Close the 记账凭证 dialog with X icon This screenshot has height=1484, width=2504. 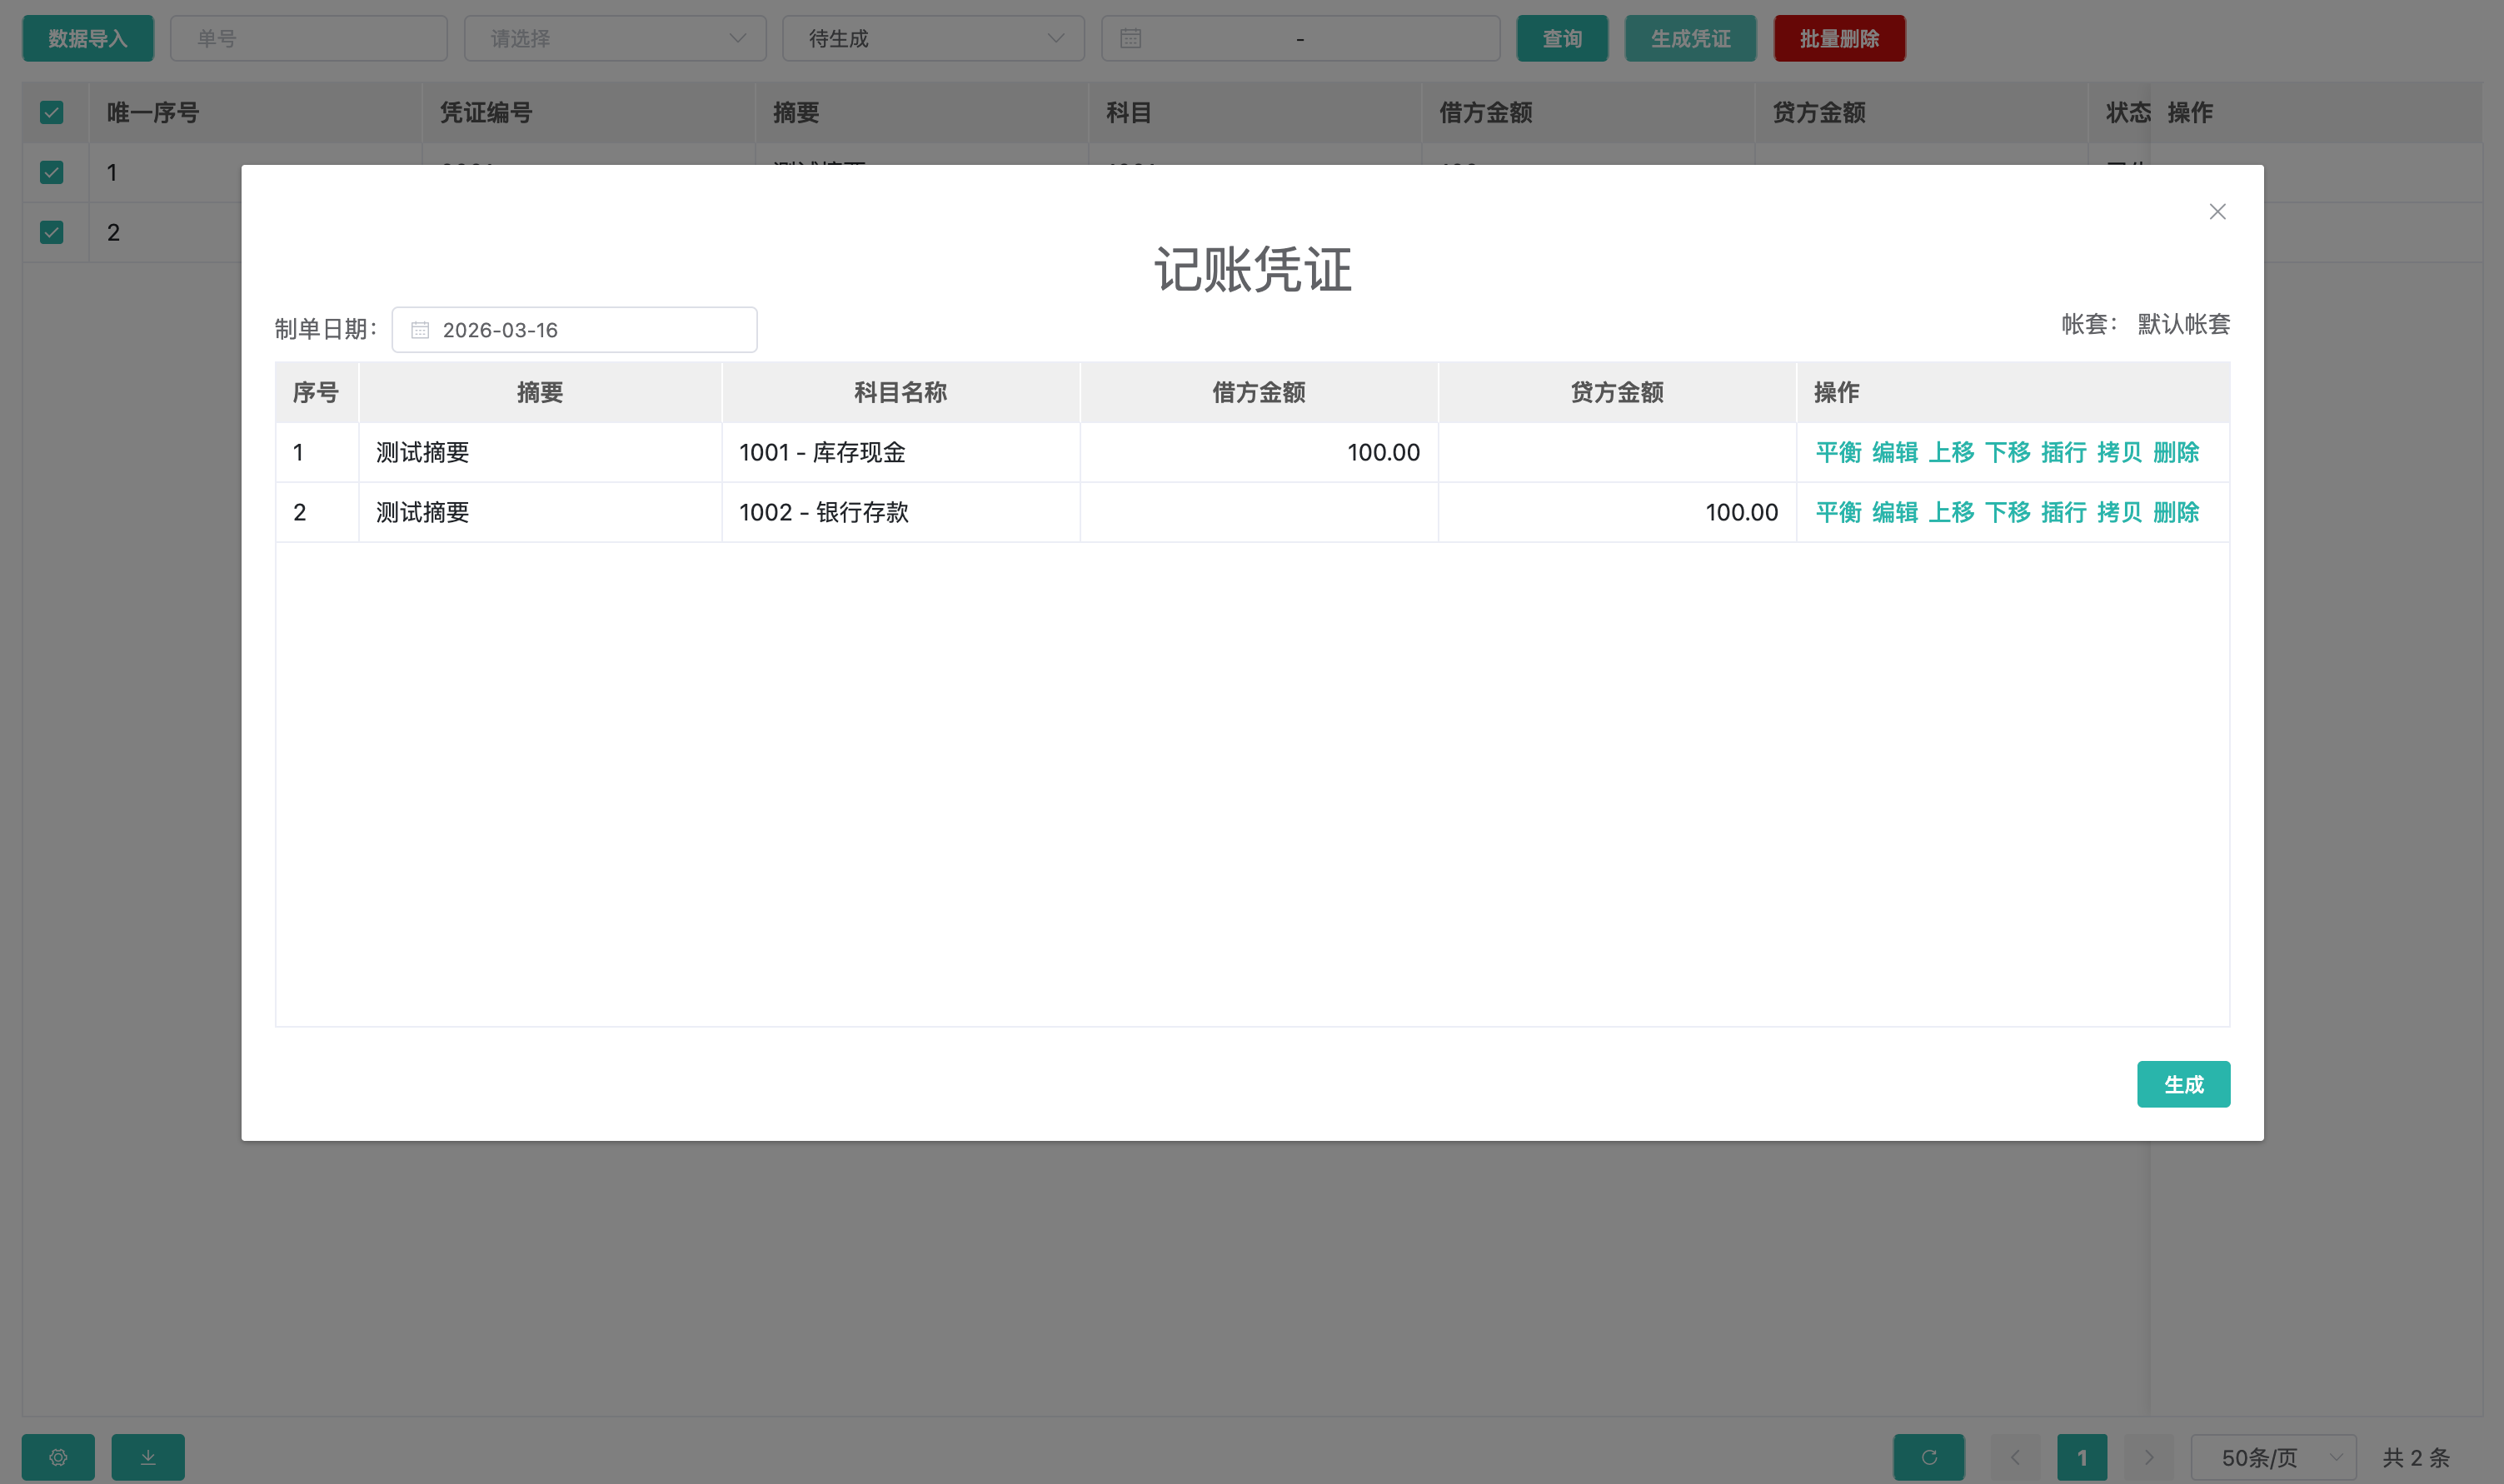[x=2217, y=211]
